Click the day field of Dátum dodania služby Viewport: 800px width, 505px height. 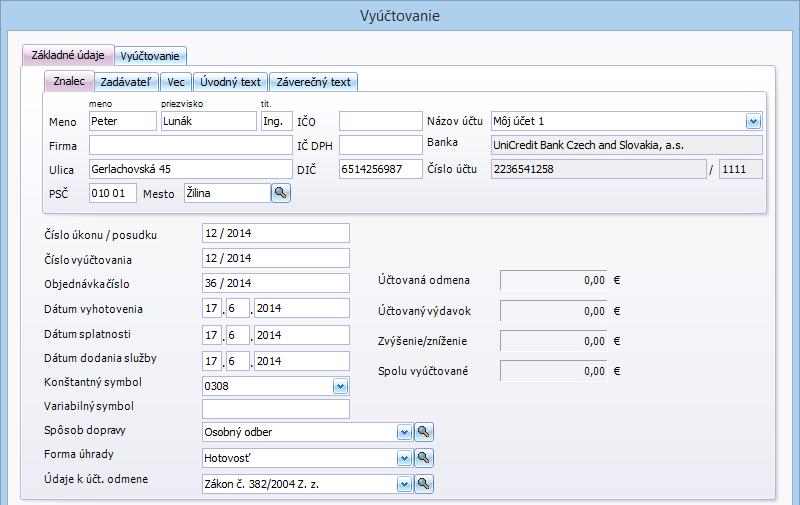click(x=212, y=361)
